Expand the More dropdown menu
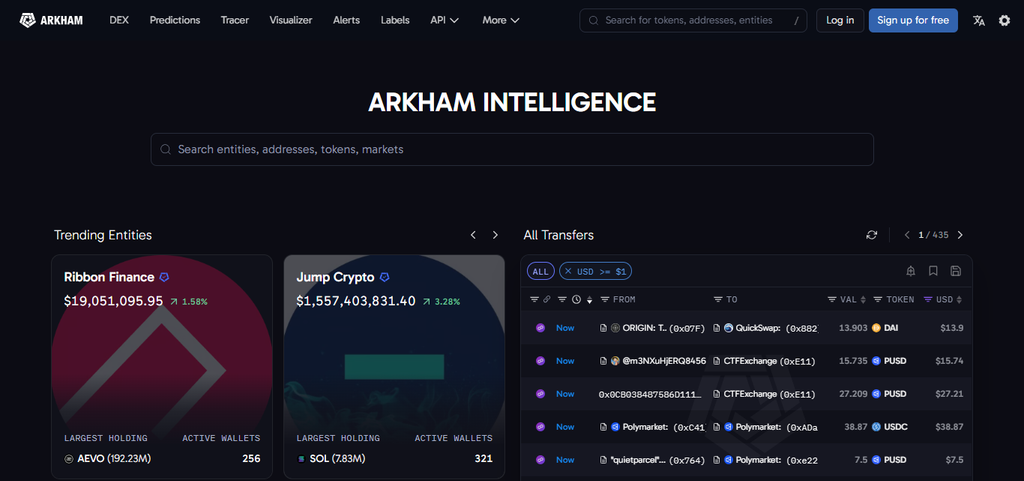The height and width of the screenshot is (481, 1024). (x=501, y=20)
